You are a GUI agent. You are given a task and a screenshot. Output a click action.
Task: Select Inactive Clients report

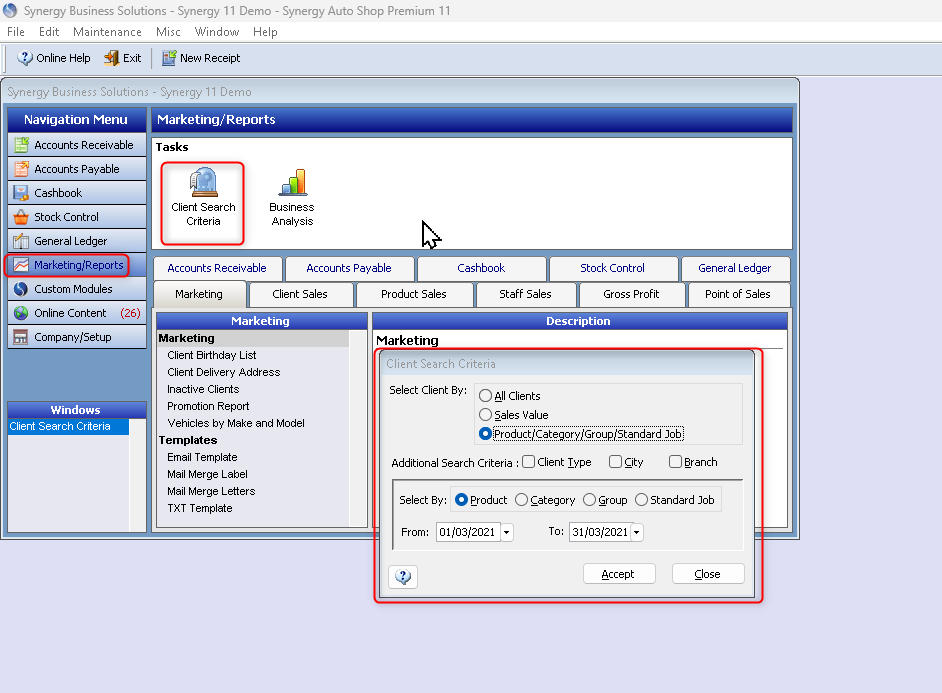click(203, 389)
